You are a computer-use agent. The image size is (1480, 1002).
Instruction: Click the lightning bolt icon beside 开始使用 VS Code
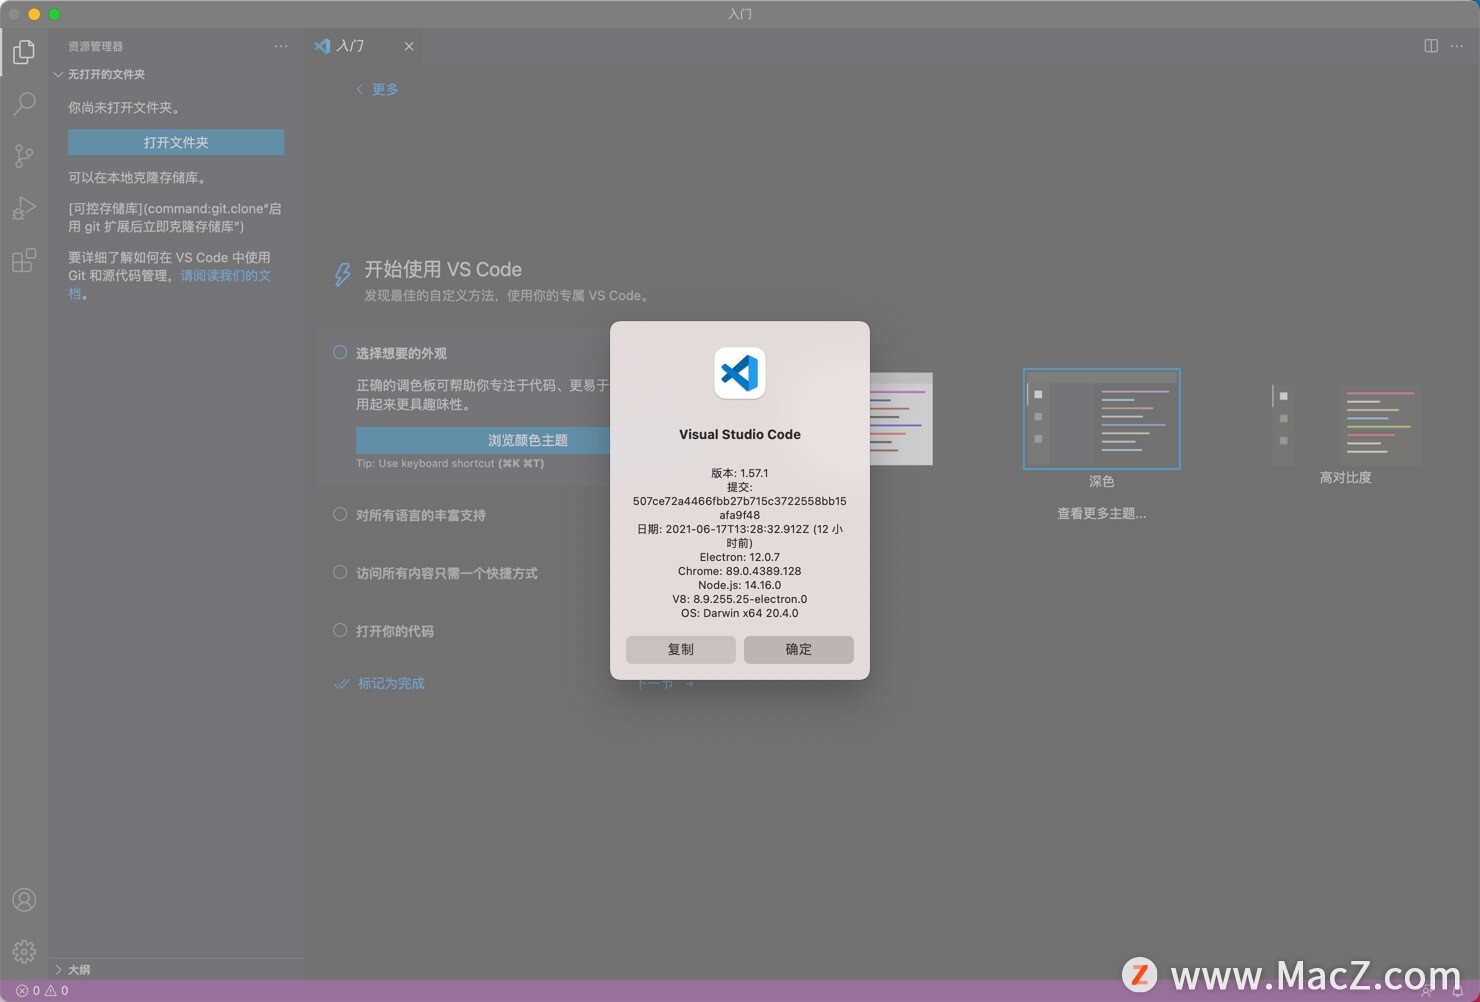[342, 274]
